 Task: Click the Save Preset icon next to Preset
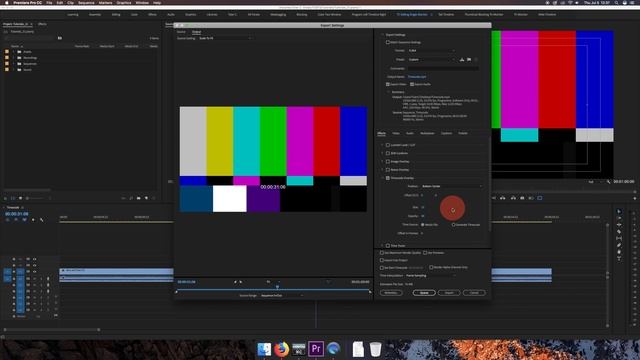462,60
